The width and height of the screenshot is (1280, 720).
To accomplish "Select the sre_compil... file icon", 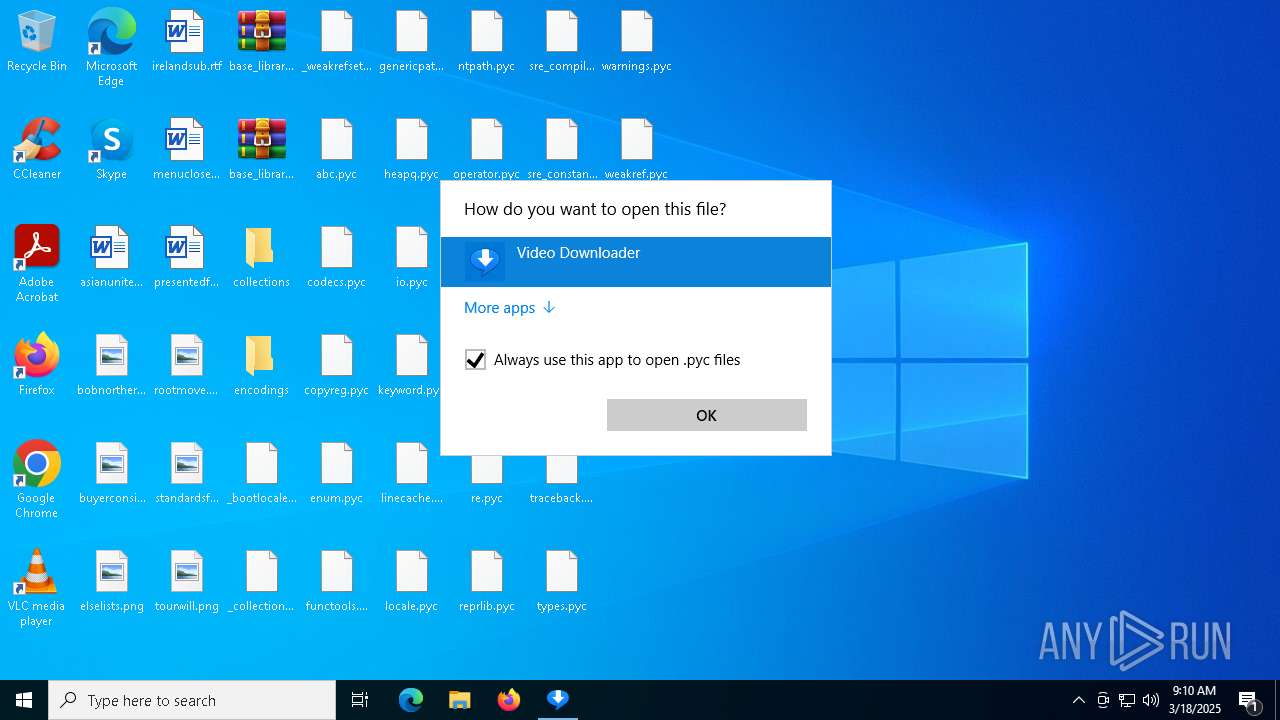I will coord(562,42).
